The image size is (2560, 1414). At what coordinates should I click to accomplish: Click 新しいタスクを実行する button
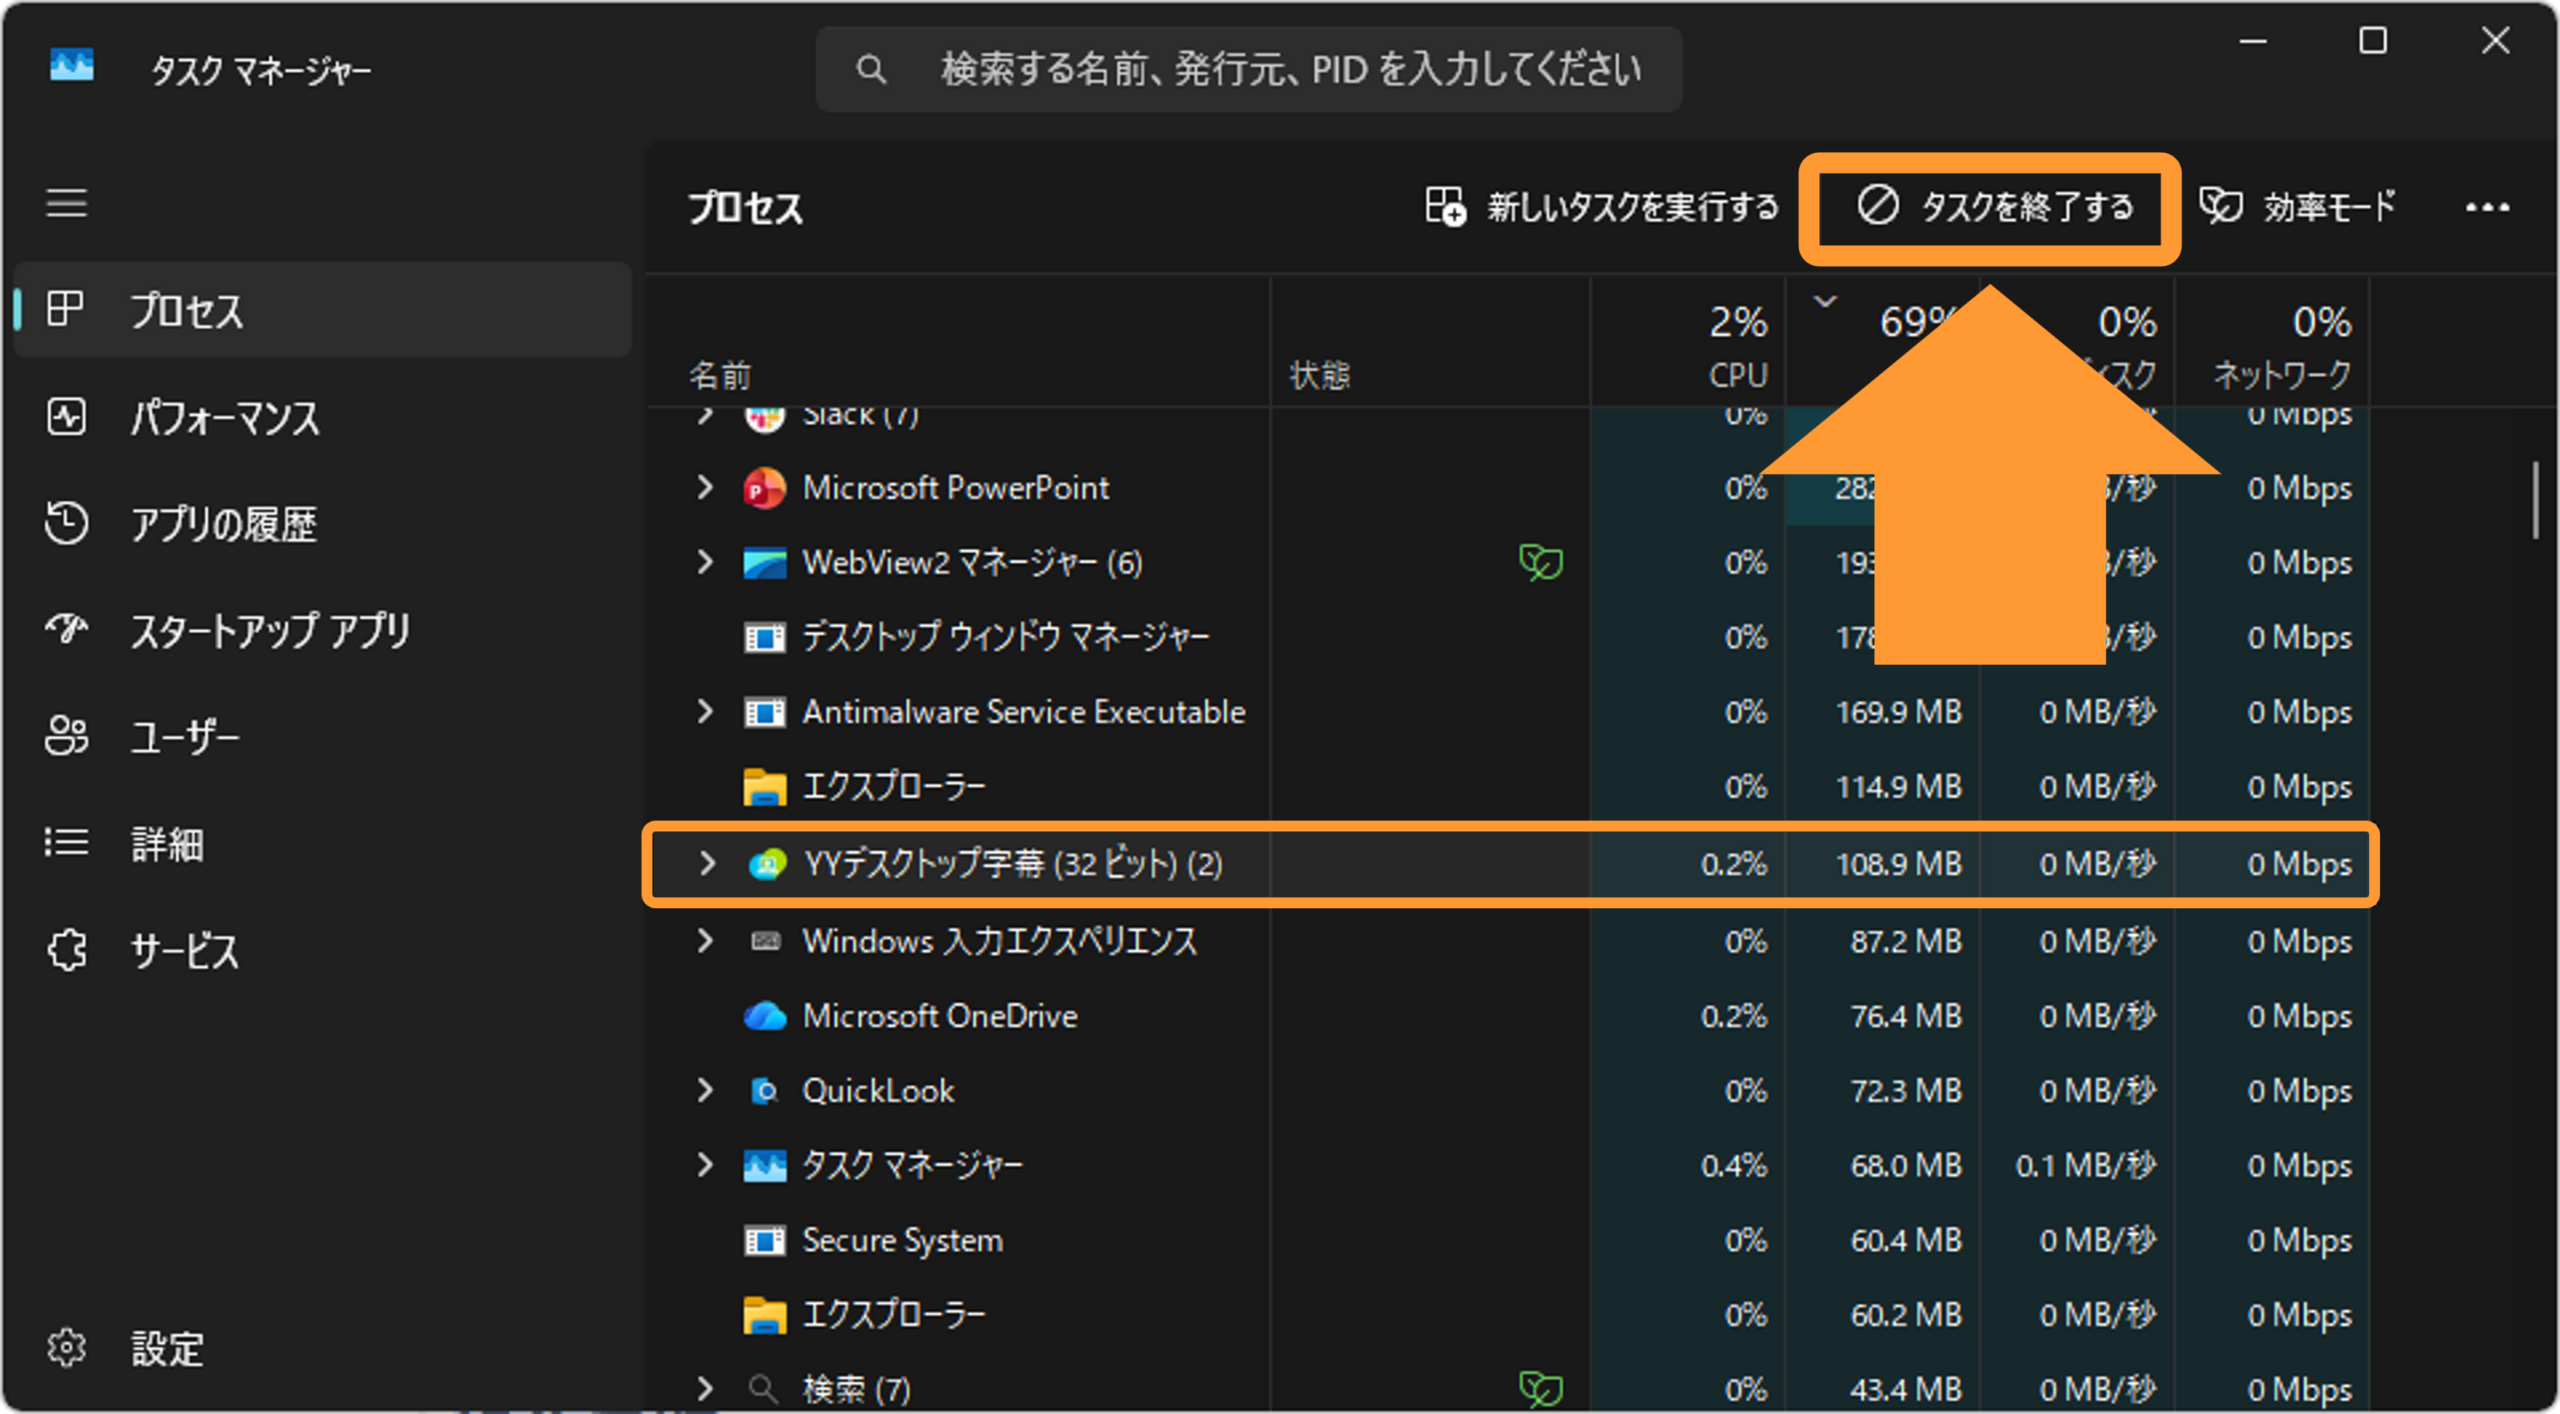[1601, 207]
